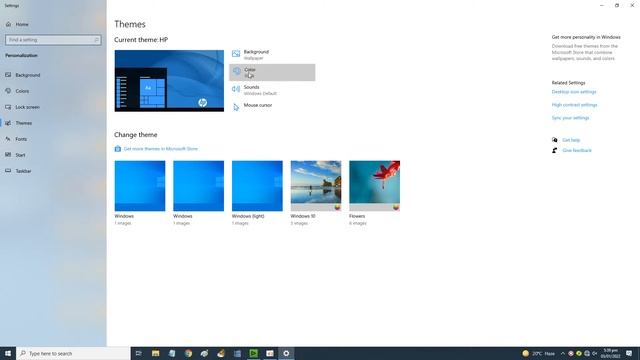Open Mouse cursor option

click(272, 107)
